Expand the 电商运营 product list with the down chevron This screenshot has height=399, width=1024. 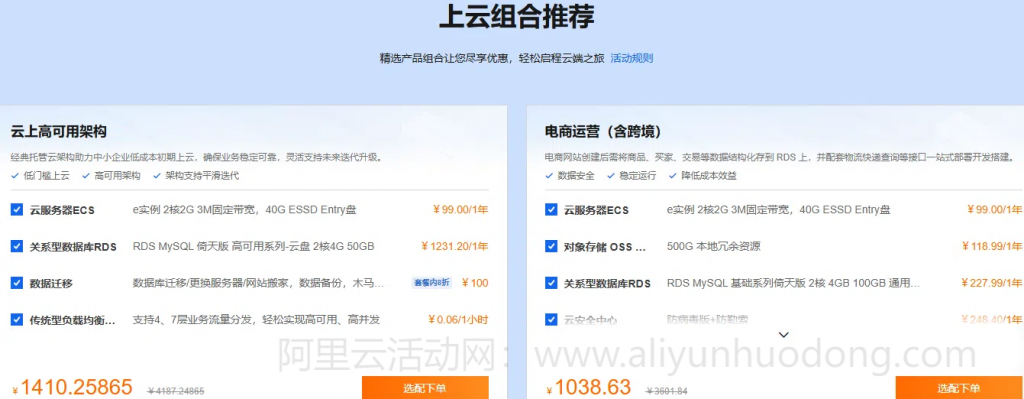(x=784, y=334)
